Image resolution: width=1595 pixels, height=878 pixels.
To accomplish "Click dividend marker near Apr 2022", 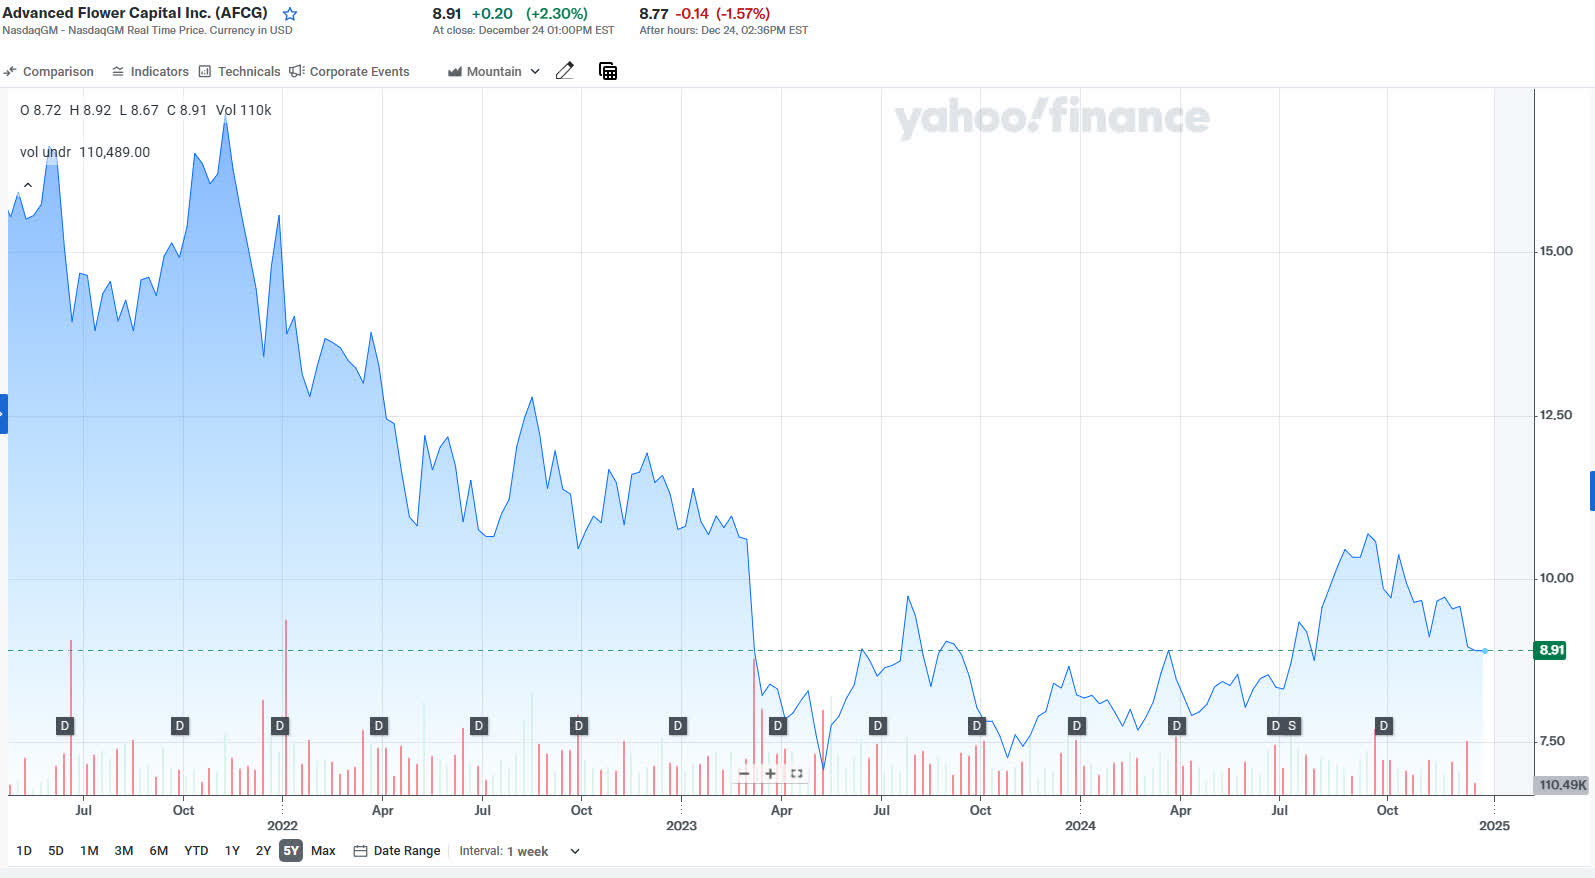I will [378, 726].
